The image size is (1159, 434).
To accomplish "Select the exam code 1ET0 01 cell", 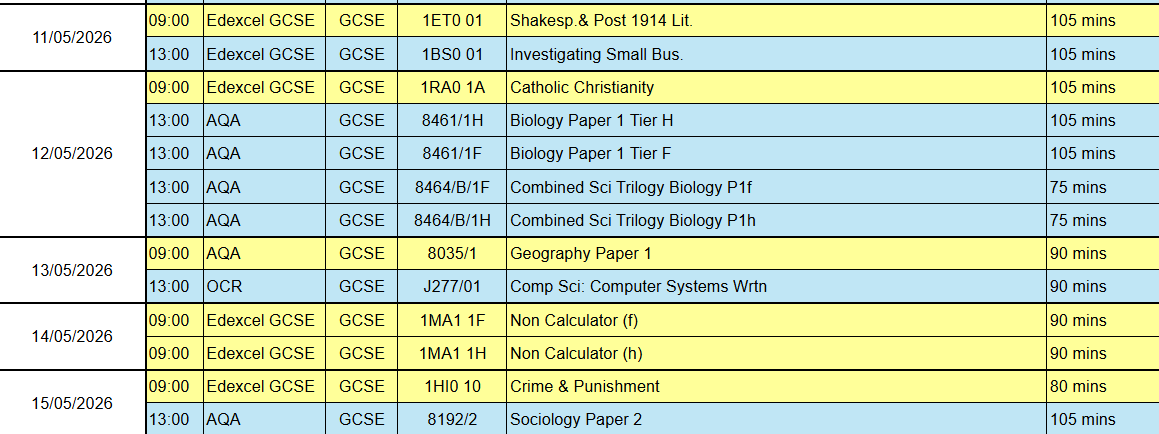I will coord(452,21).
